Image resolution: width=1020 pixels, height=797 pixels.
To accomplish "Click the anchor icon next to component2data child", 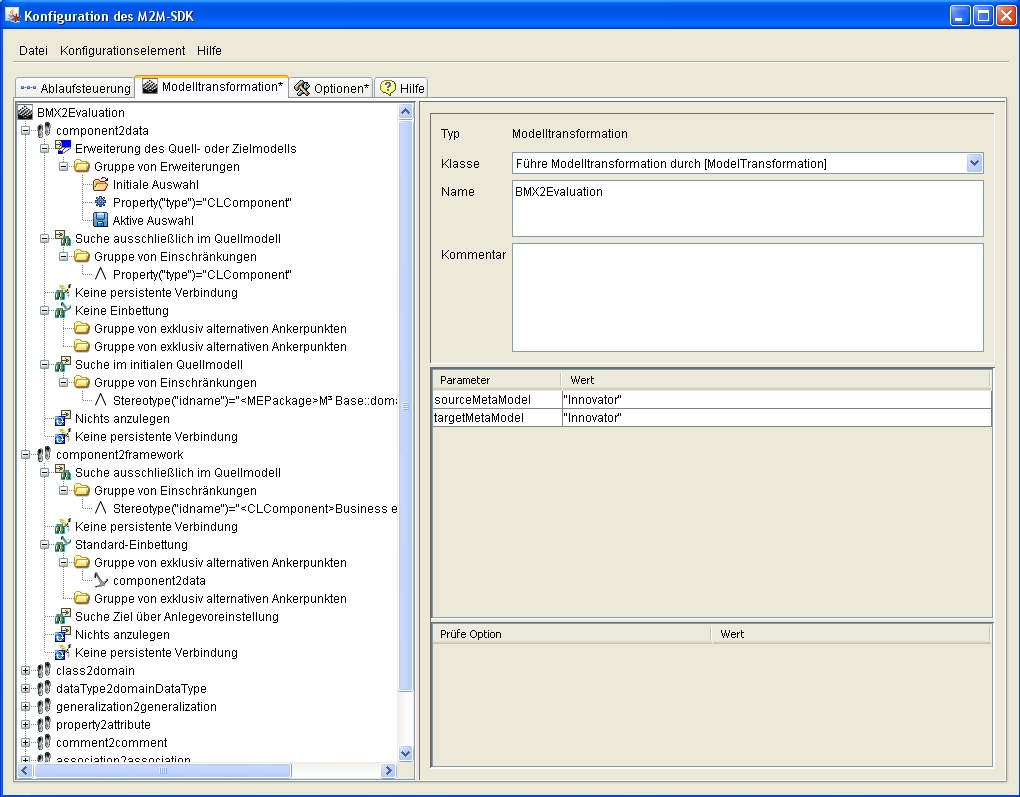I will click(x=100, y=581).
